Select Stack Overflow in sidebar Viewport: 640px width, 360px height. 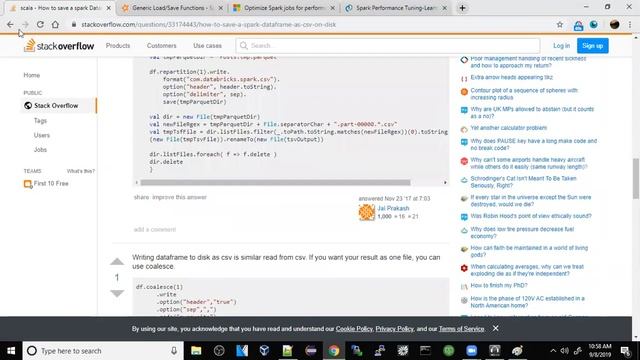click(56, 105)
